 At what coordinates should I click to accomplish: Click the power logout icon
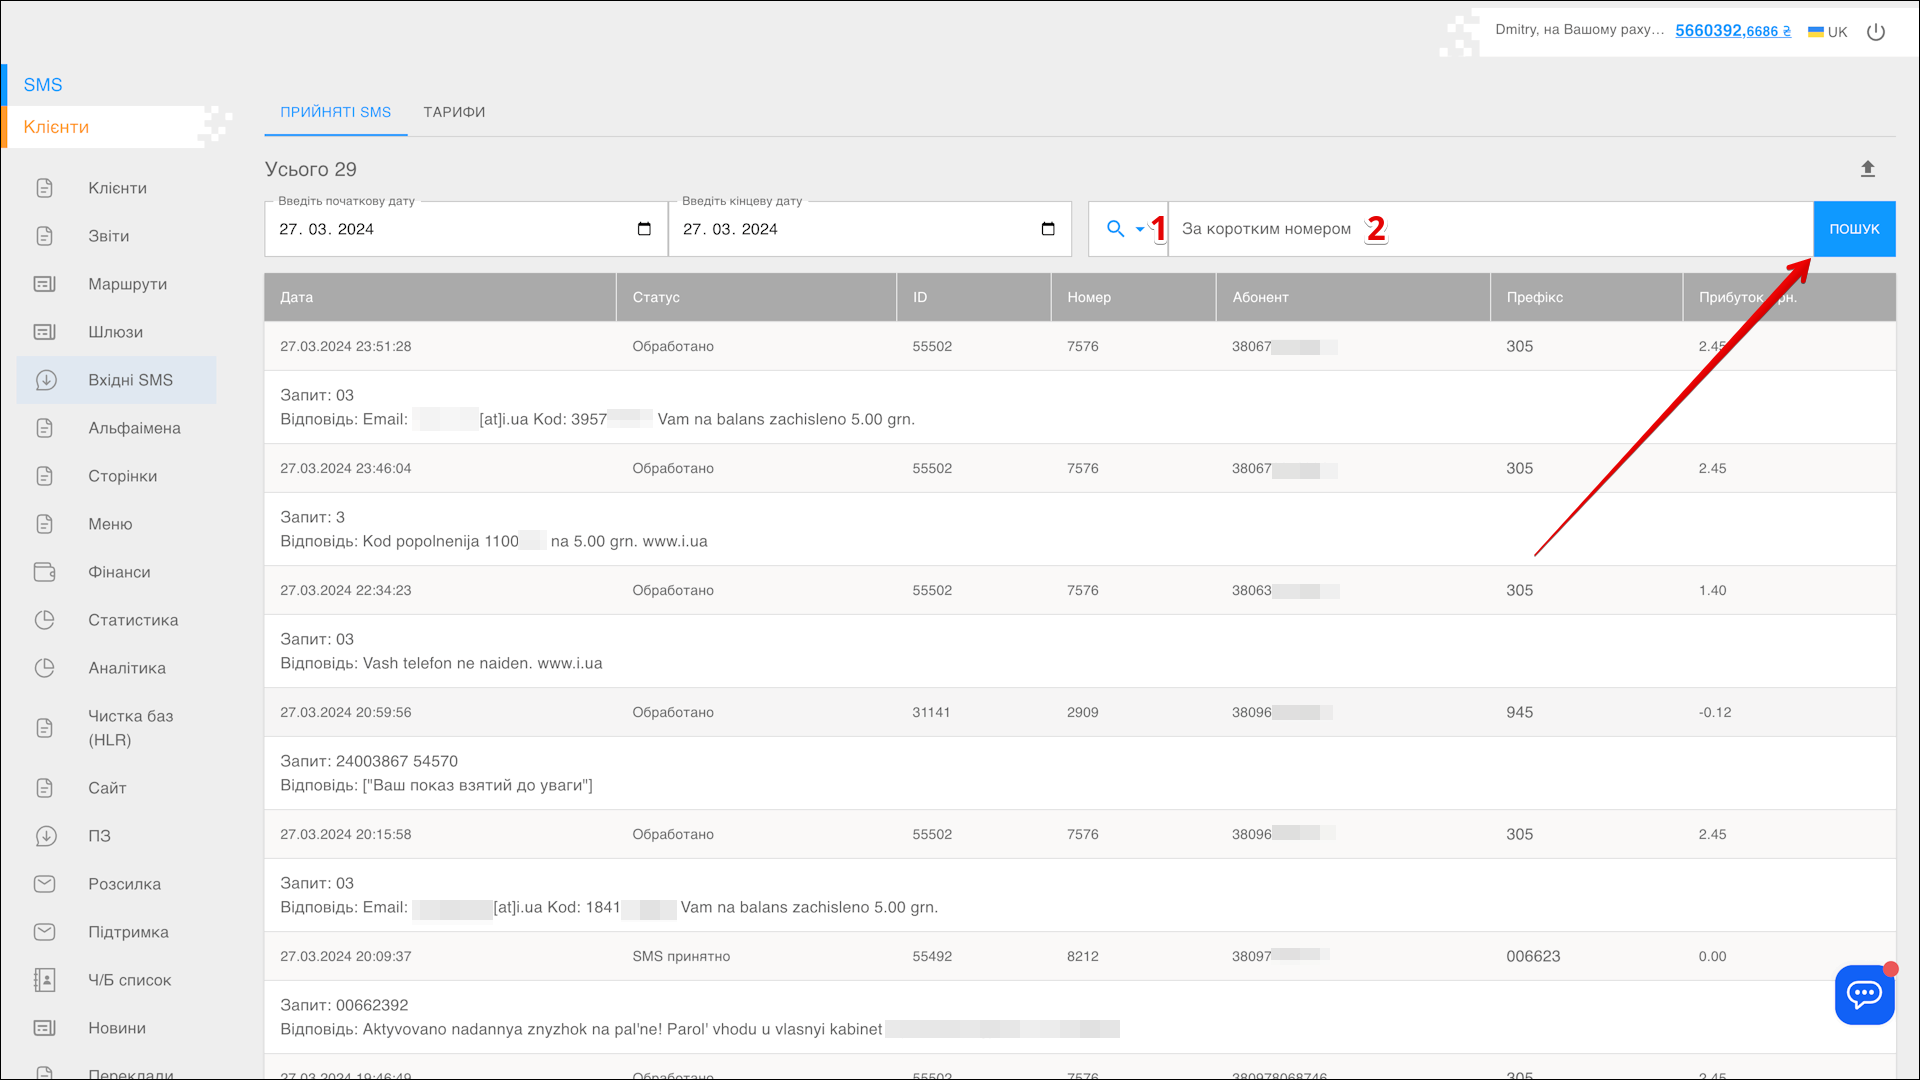pos(1876,32)
